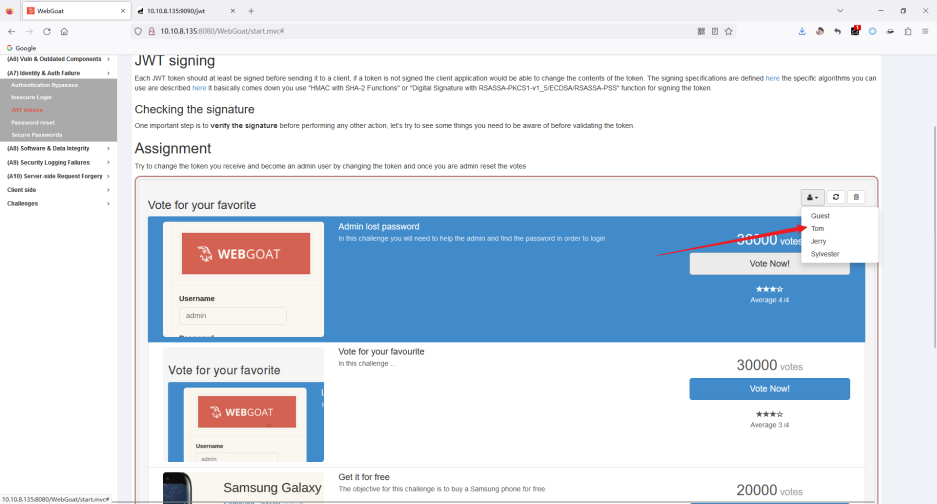Open the Google bookmark
This screenshot has width=937, height=504.
point(22,48)
